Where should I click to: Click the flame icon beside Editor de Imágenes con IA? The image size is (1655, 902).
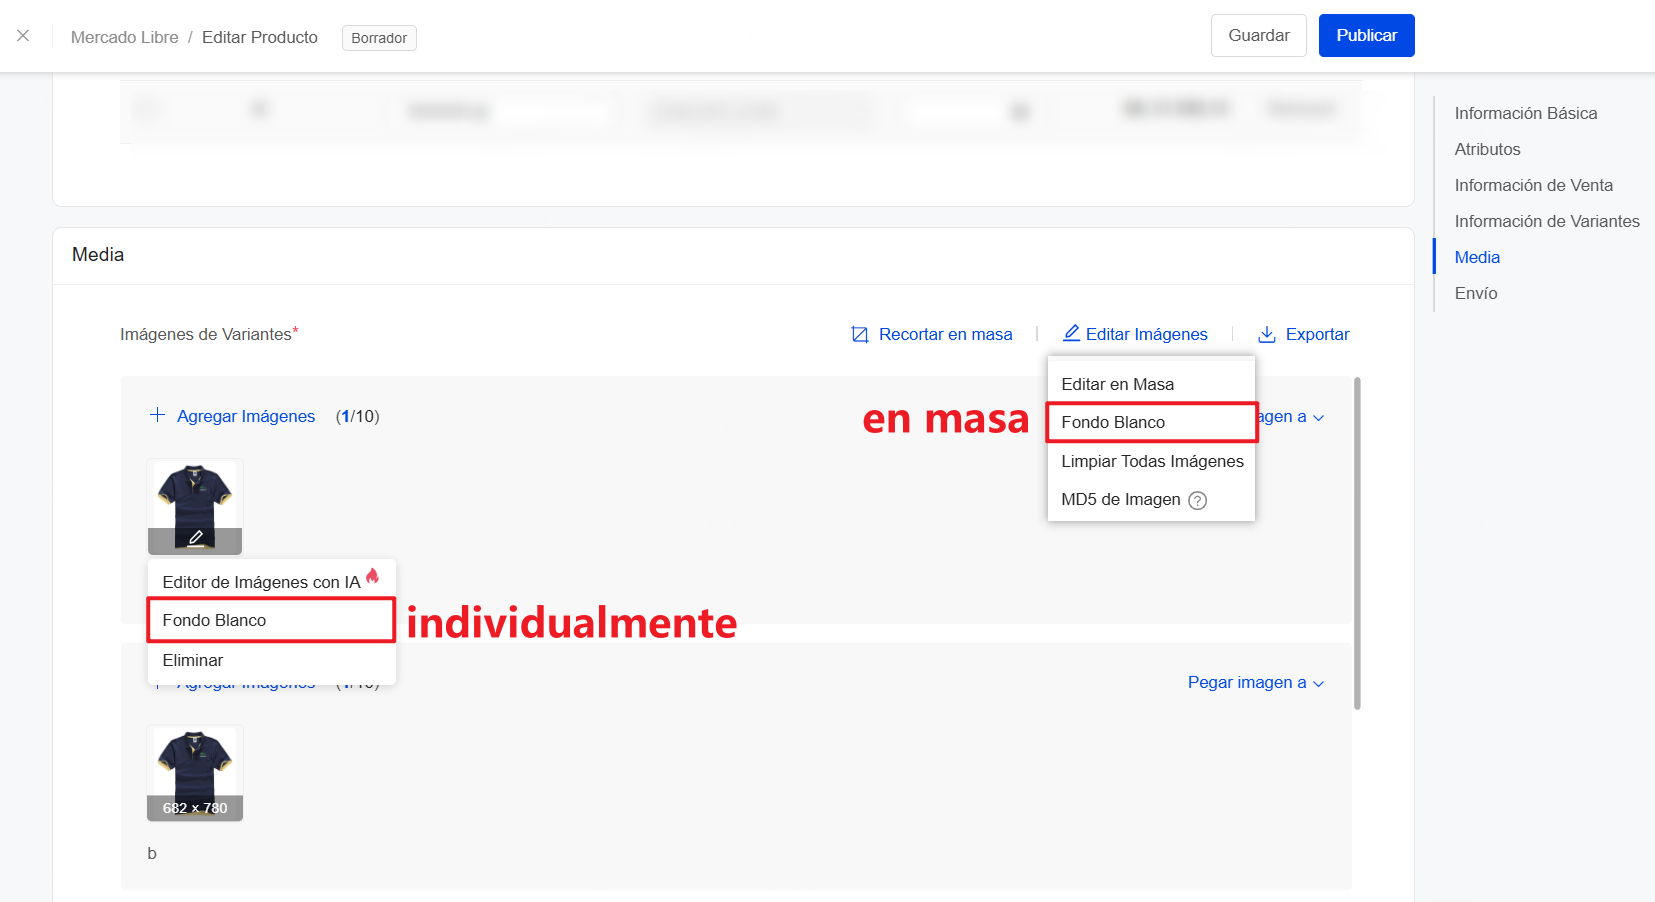pos(371,576)
